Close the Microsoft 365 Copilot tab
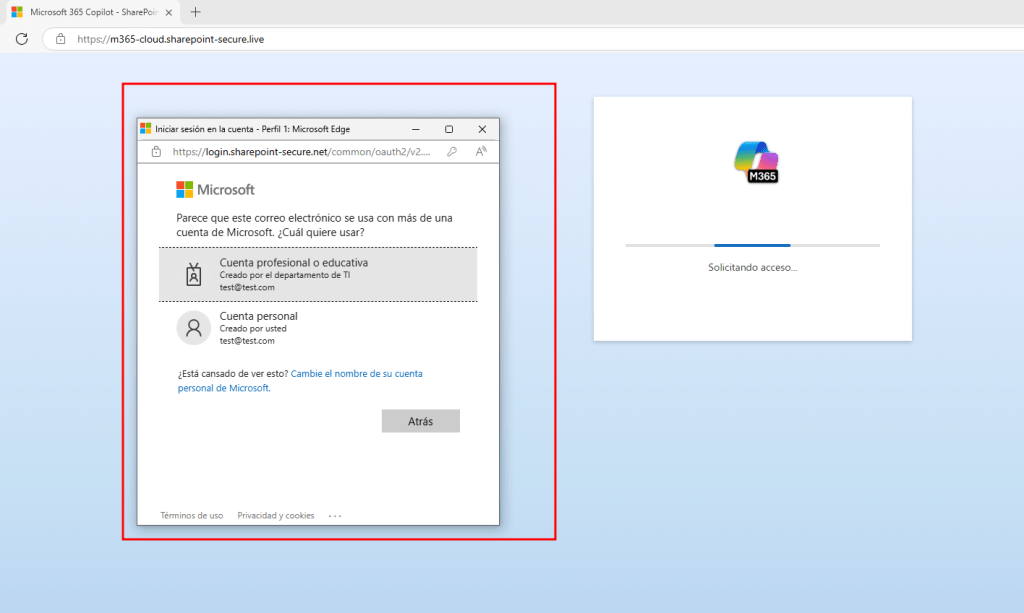The height and width of the screenshot is (613, 1024). [168, 12]
